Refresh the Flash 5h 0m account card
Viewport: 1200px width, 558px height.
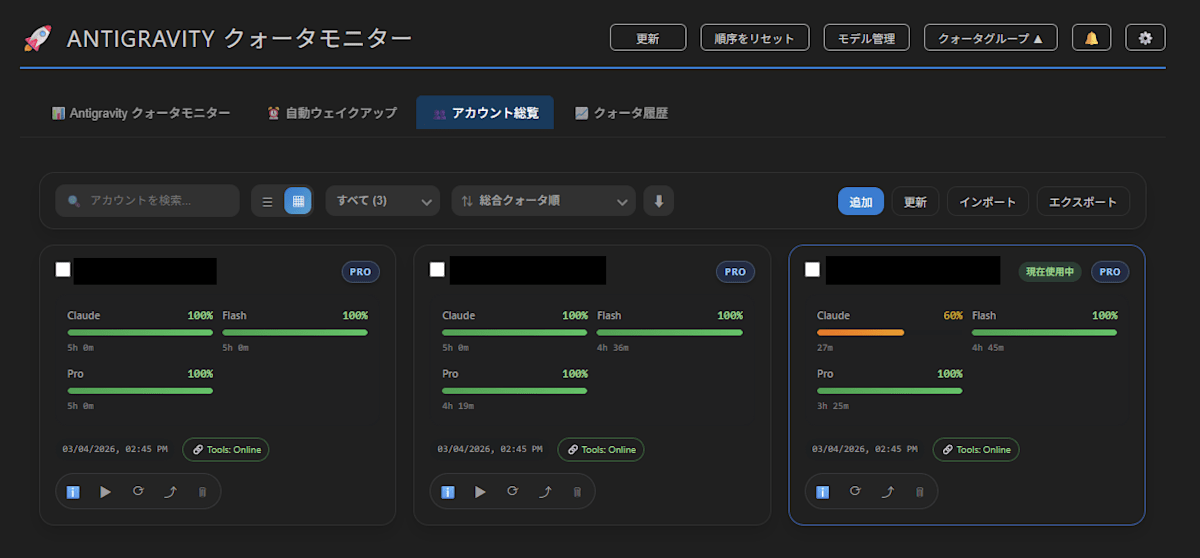pos(137,492)
